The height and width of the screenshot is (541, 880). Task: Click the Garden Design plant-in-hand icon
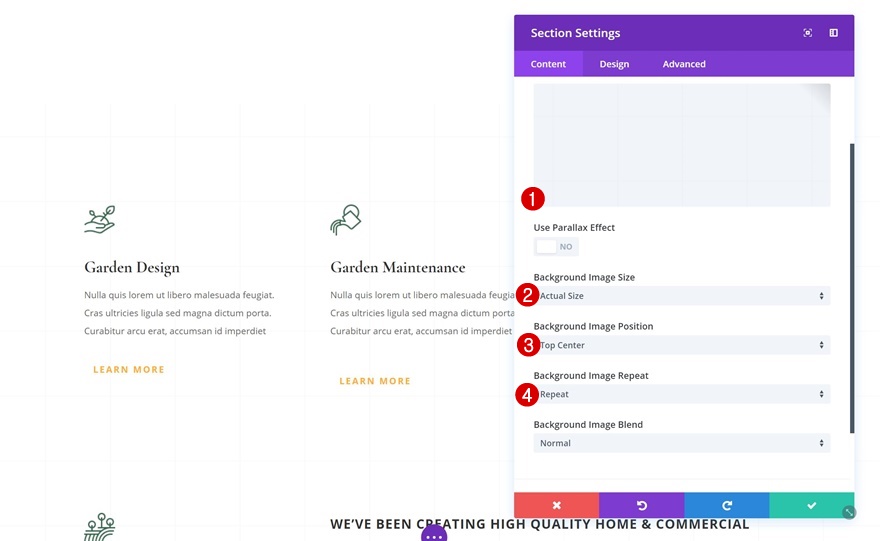(x=100, y=219)
